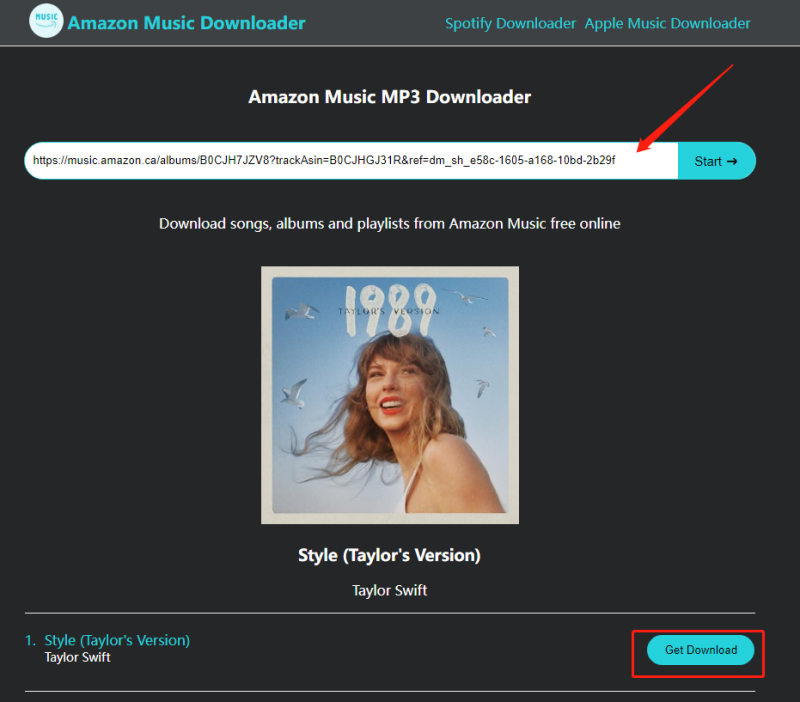Click Taylor Swift below the album title
The width and height of the screenshot is (800, 702).
pyautogui.click(x=389, y=590)
